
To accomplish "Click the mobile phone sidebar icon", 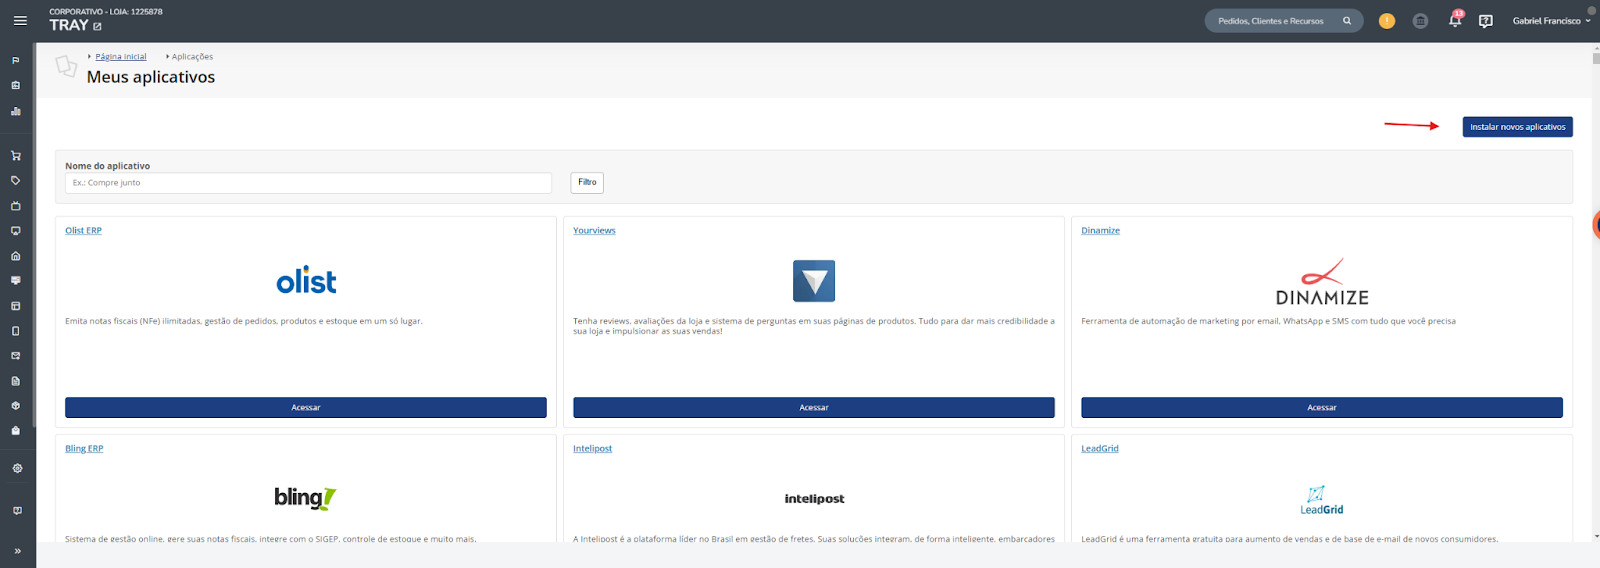I will [15, 331].
